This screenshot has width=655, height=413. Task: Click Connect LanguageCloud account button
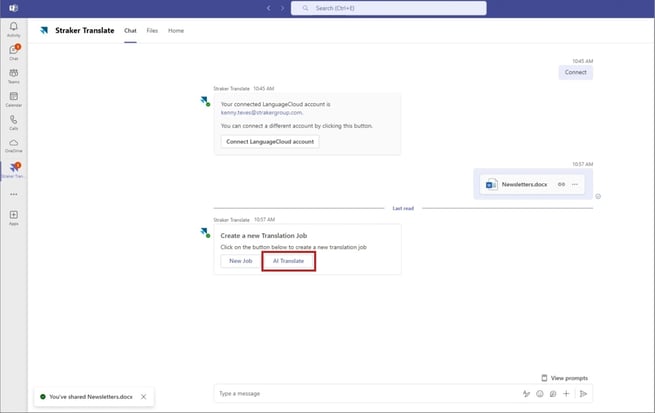270,142
